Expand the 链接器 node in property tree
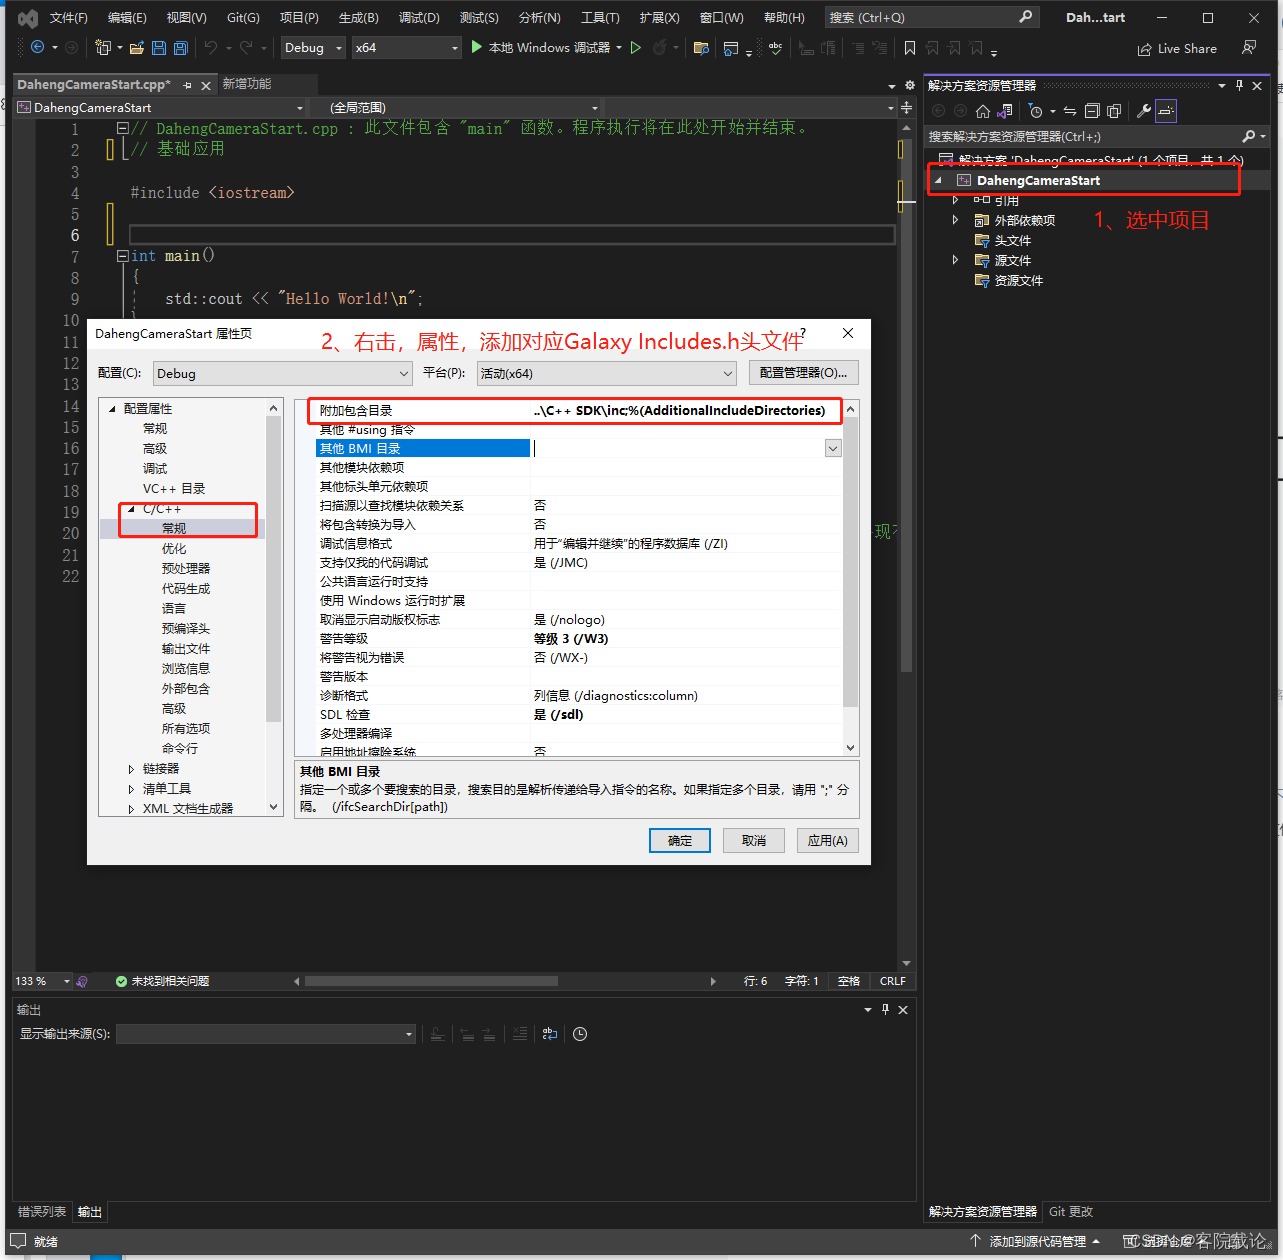Image resolution: width=1283 pixels, height=1260 pixels. coord(131,769)
